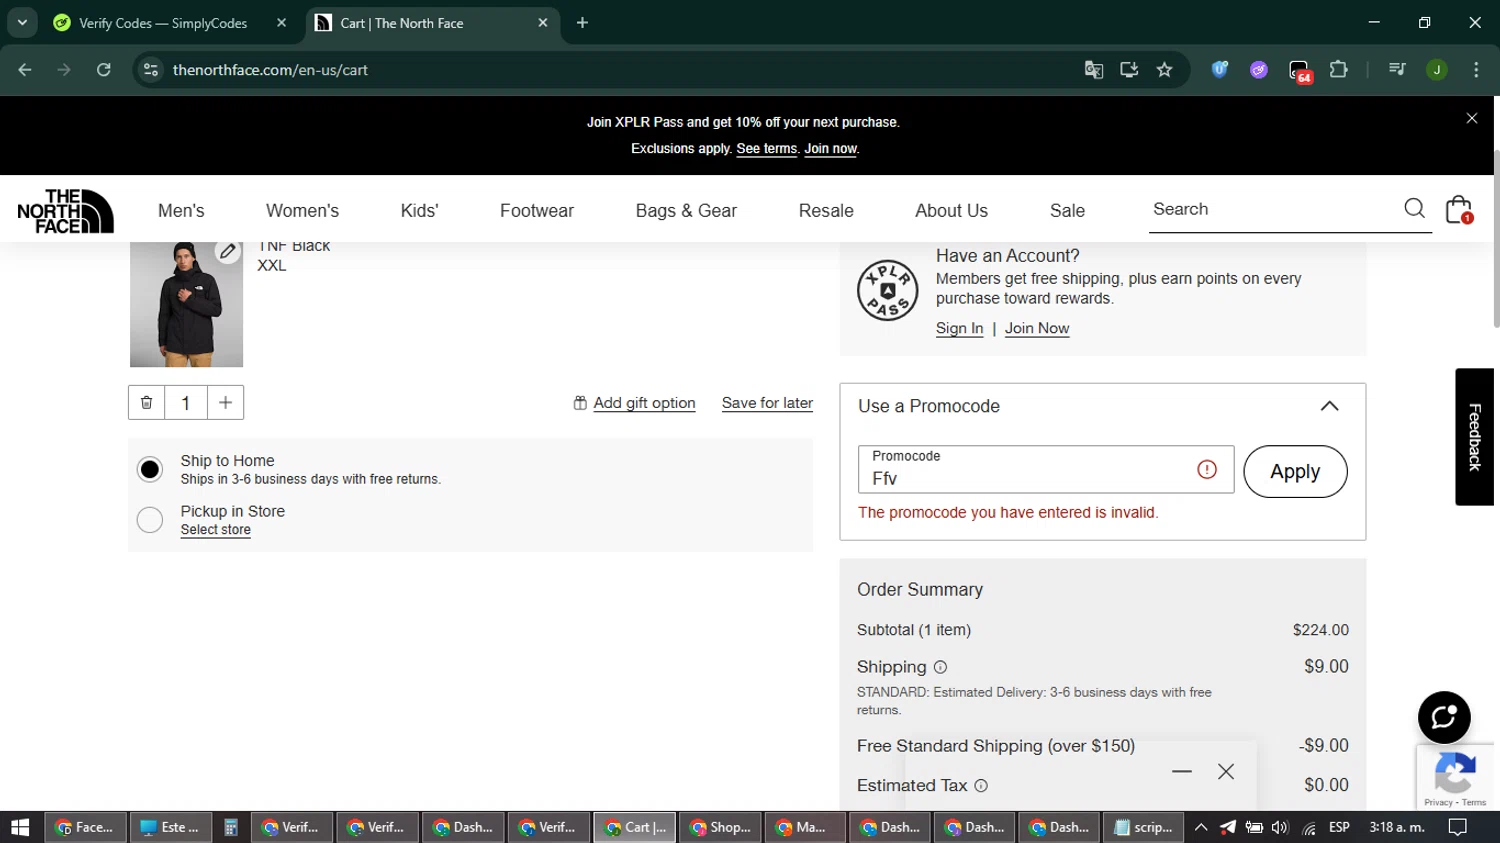Open Women's menu
Screen dimensions: 1500x843
pyautogui.click(x=302, y=211)
